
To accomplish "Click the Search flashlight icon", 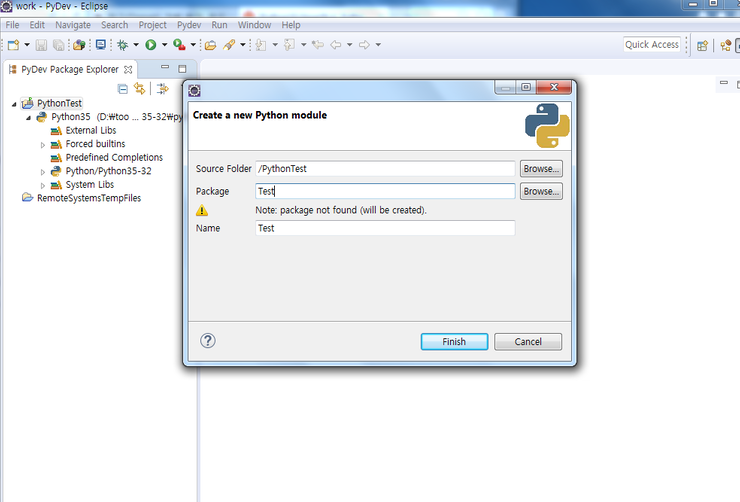I will [x=229, y=45].
